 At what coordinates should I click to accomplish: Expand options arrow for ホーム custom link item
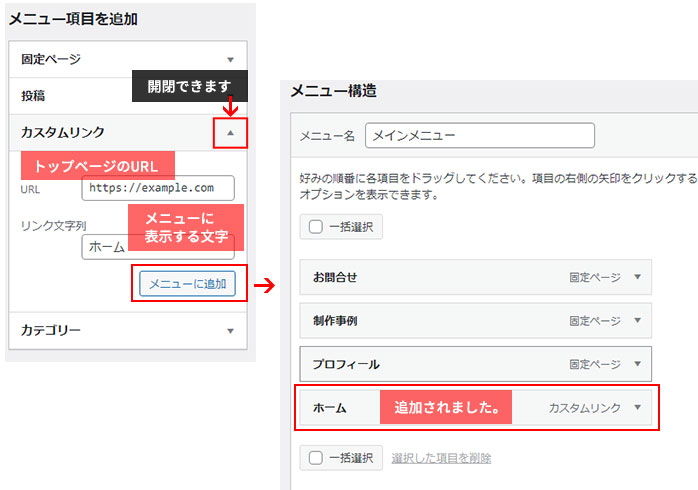click(637, 407)
